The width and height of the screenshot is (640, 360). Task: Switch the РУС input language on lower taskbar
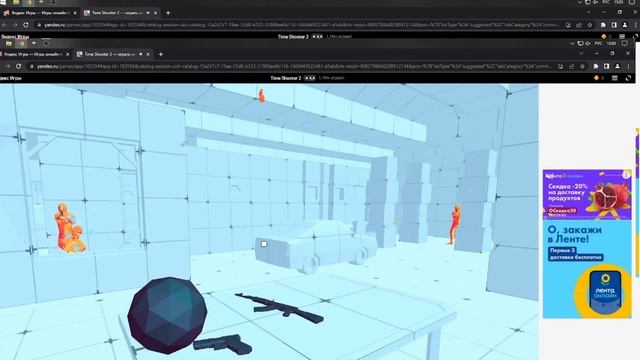tap(598, 43)
